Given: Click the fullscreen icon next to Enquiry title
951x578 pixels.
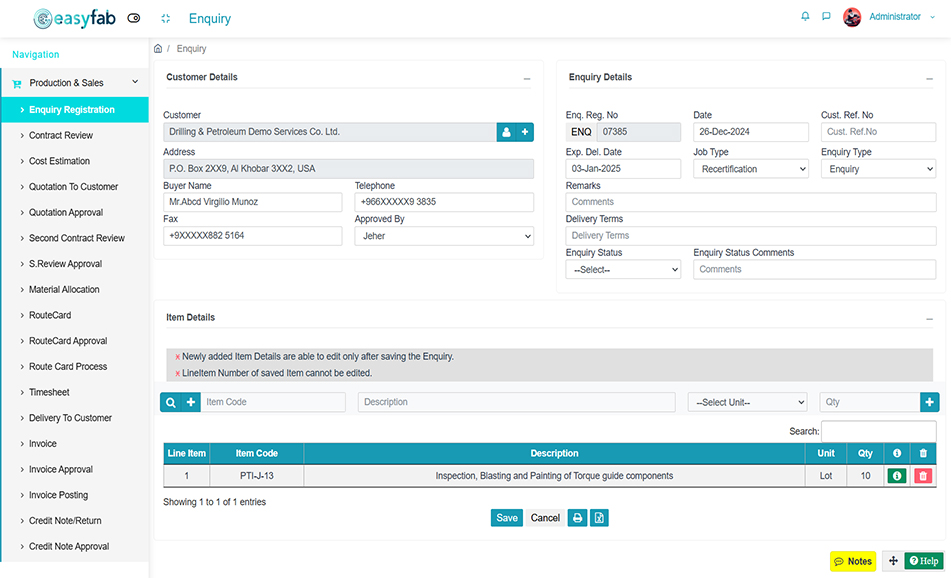Looking at the screenshot, I should point(166,18).
